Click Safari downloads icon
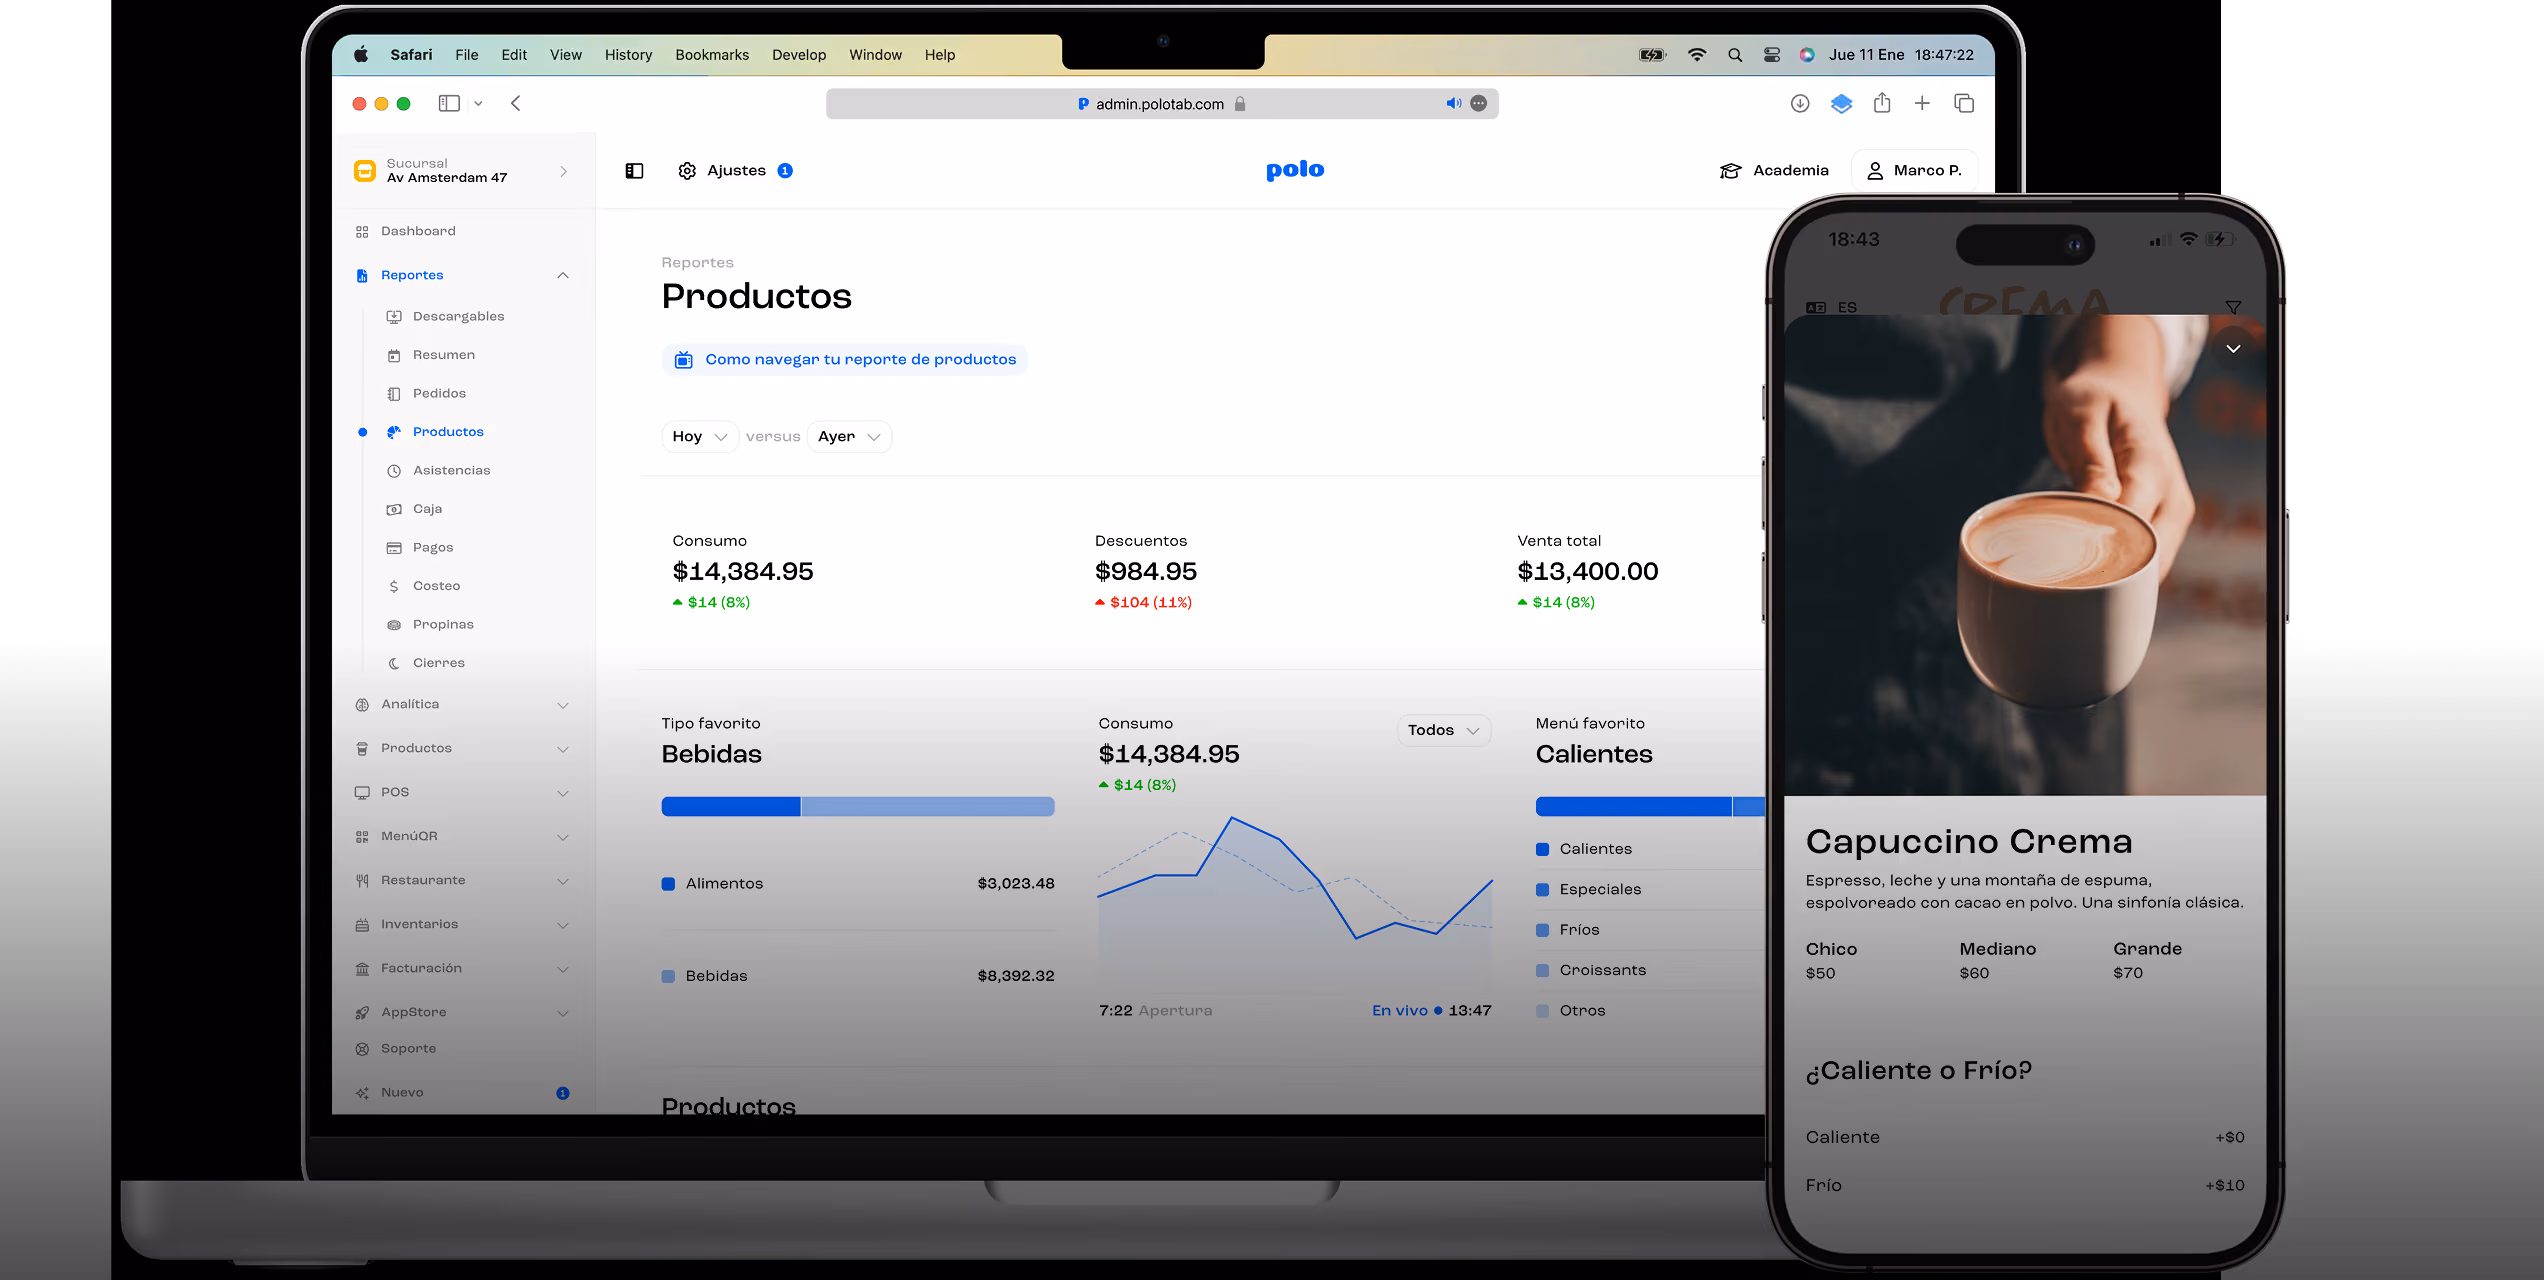 point(1800,103)
